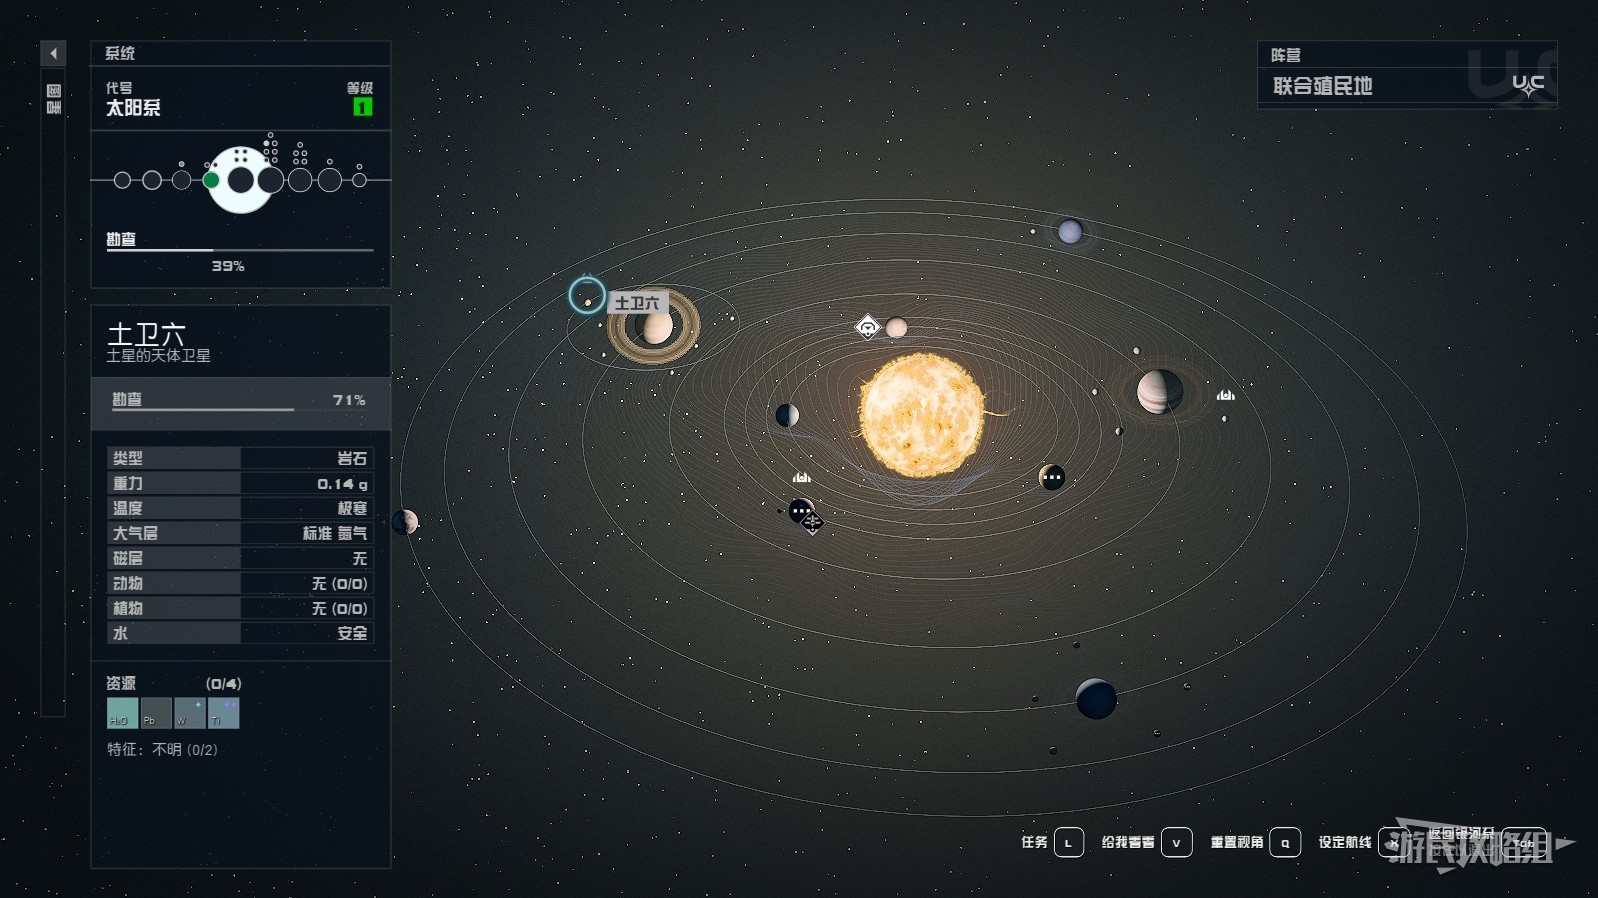Viewport: 1598px width, 898px height.
Task: Click outpost icon beside the striped gas giant
Action: click(1226, 395)
